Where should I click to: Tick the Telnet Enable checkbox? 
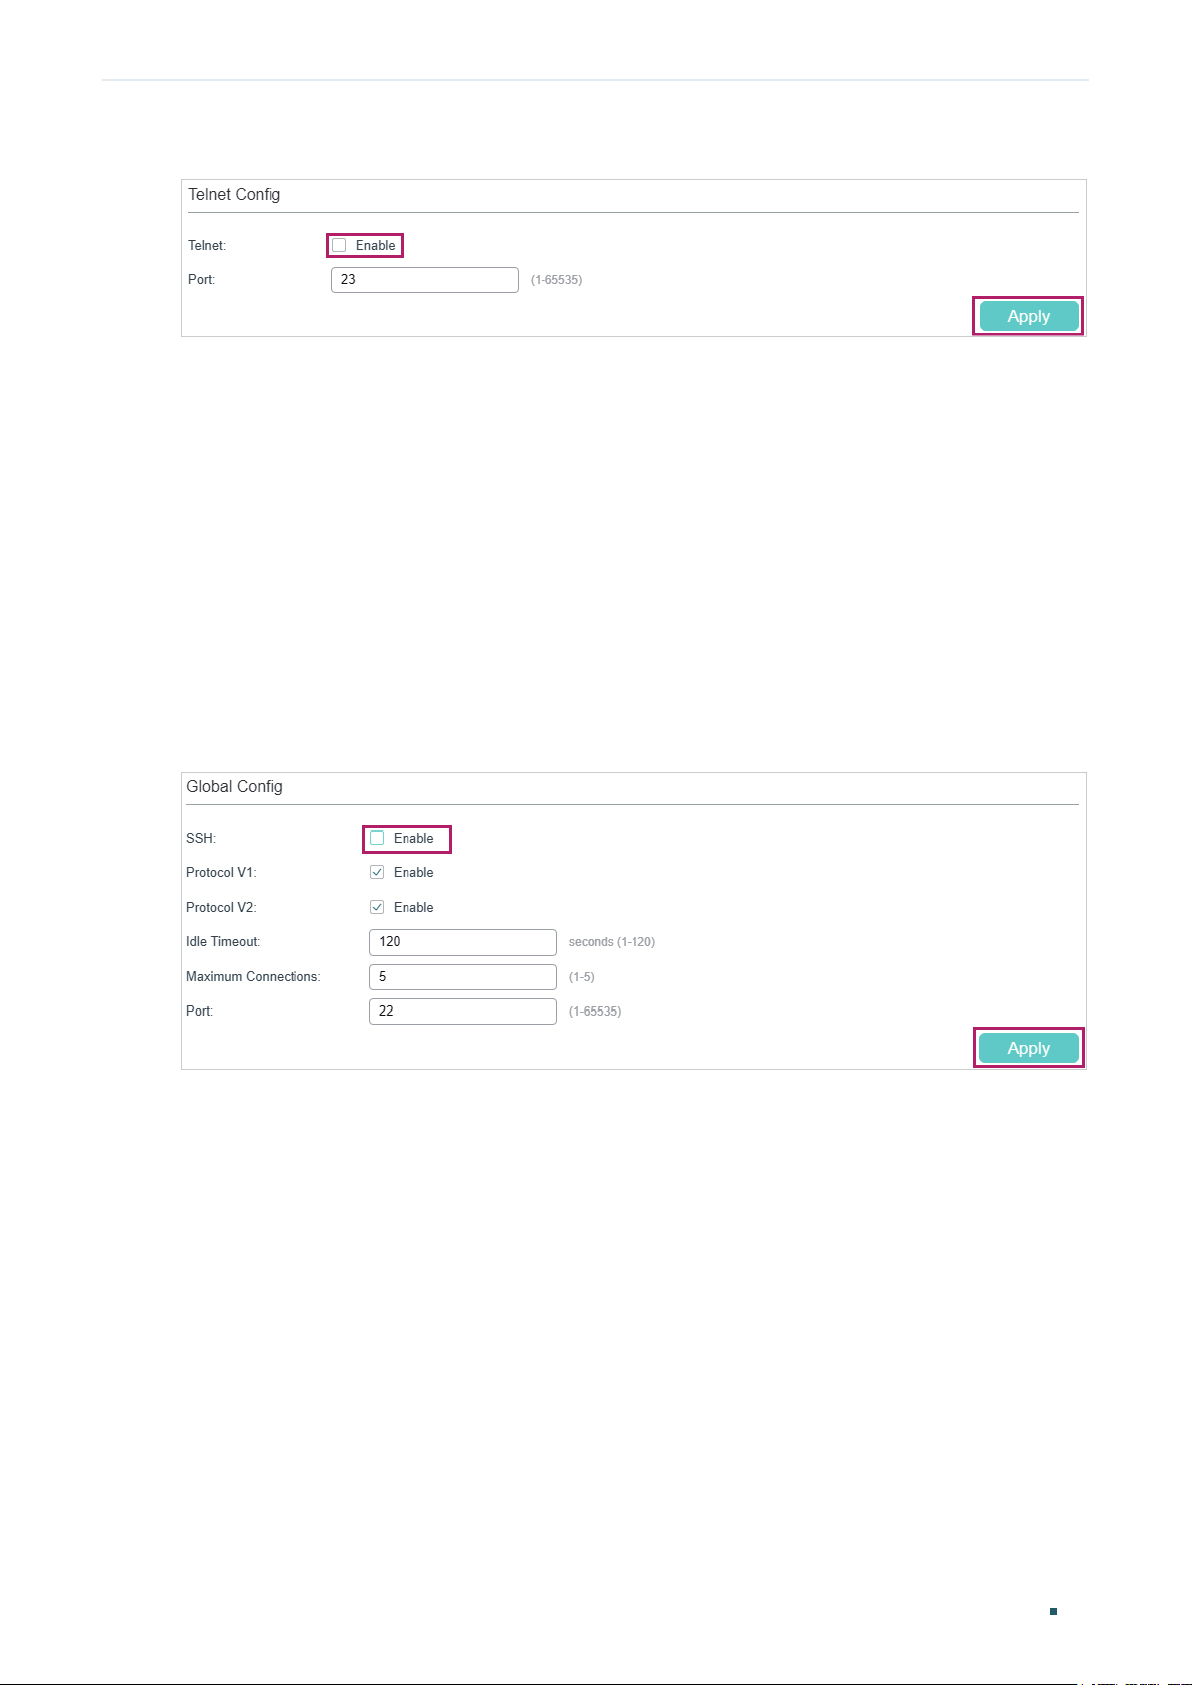(339, 245)
